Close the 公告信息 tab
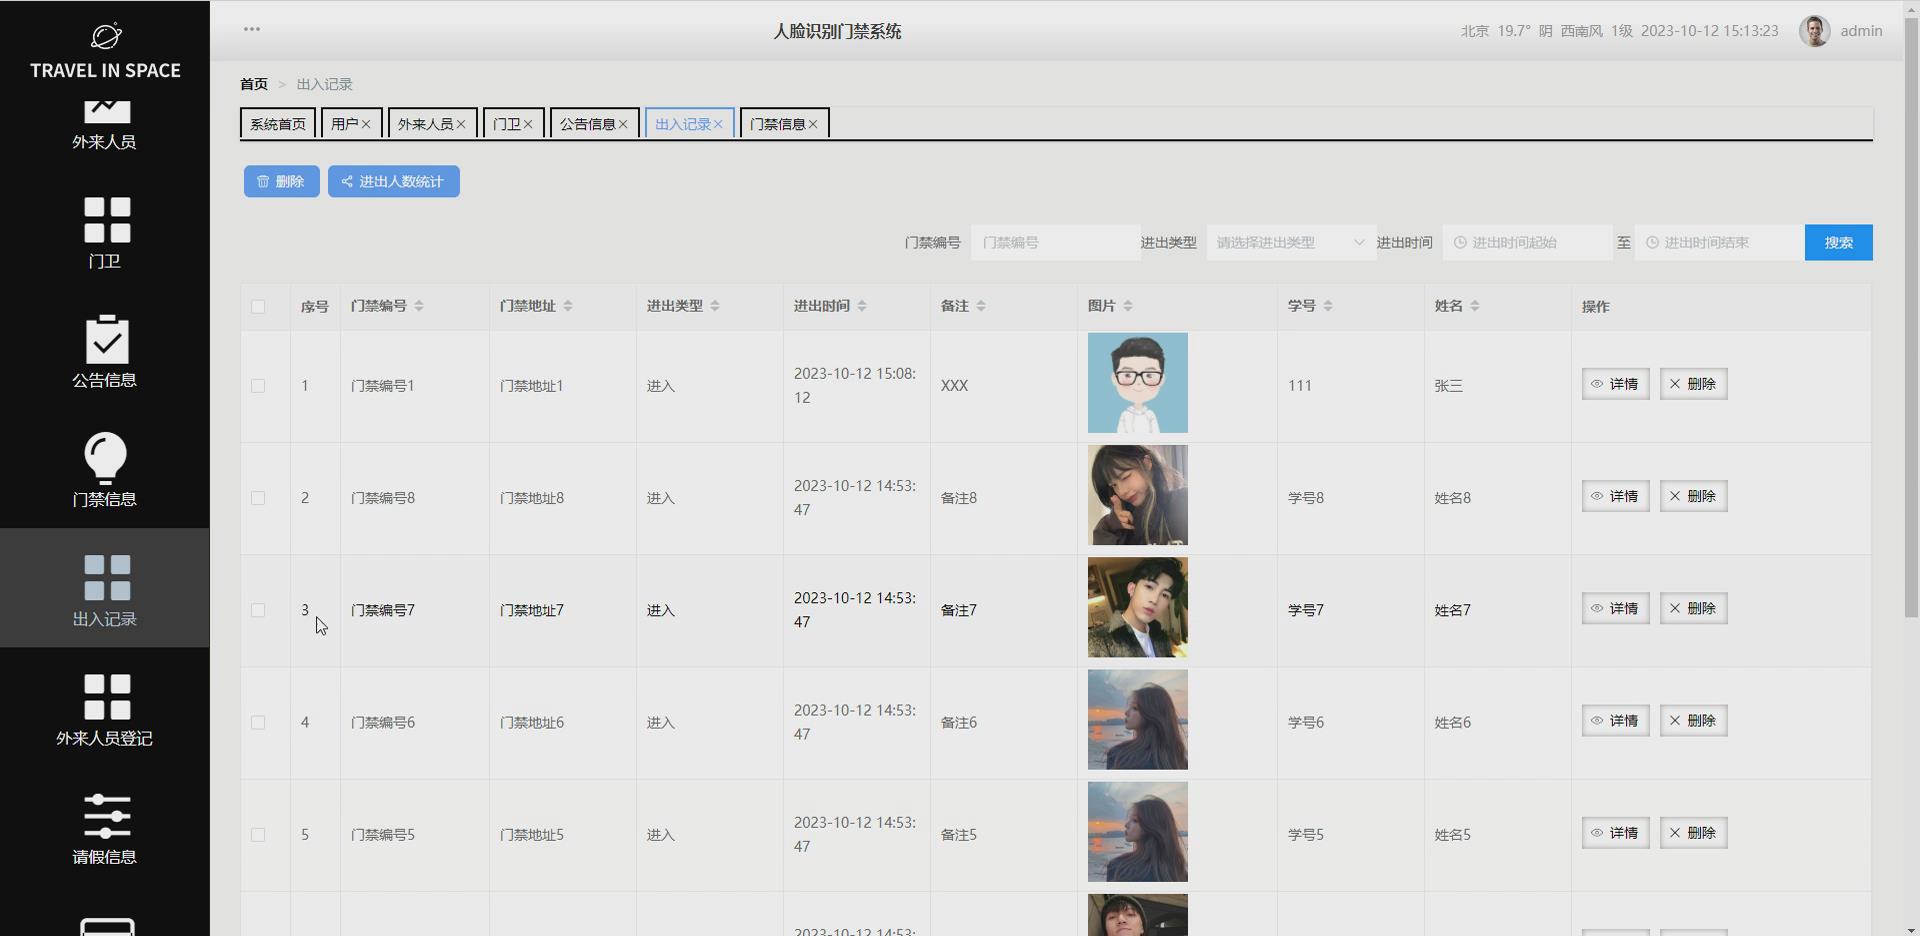 click(x=623, y=124)
